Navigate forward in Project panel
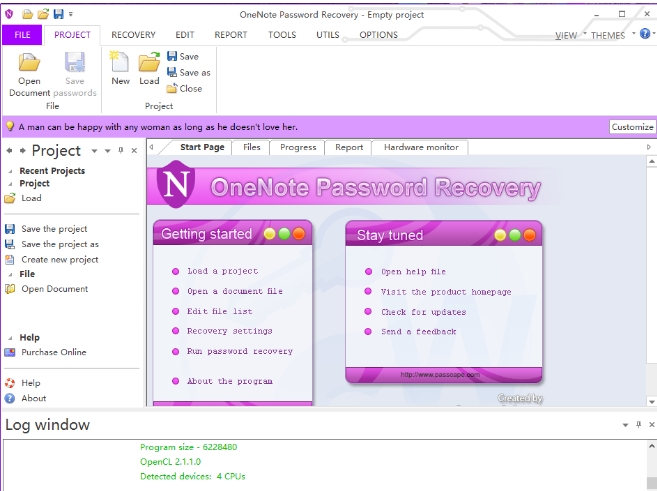657x491 pixels. tap(23, 150)
